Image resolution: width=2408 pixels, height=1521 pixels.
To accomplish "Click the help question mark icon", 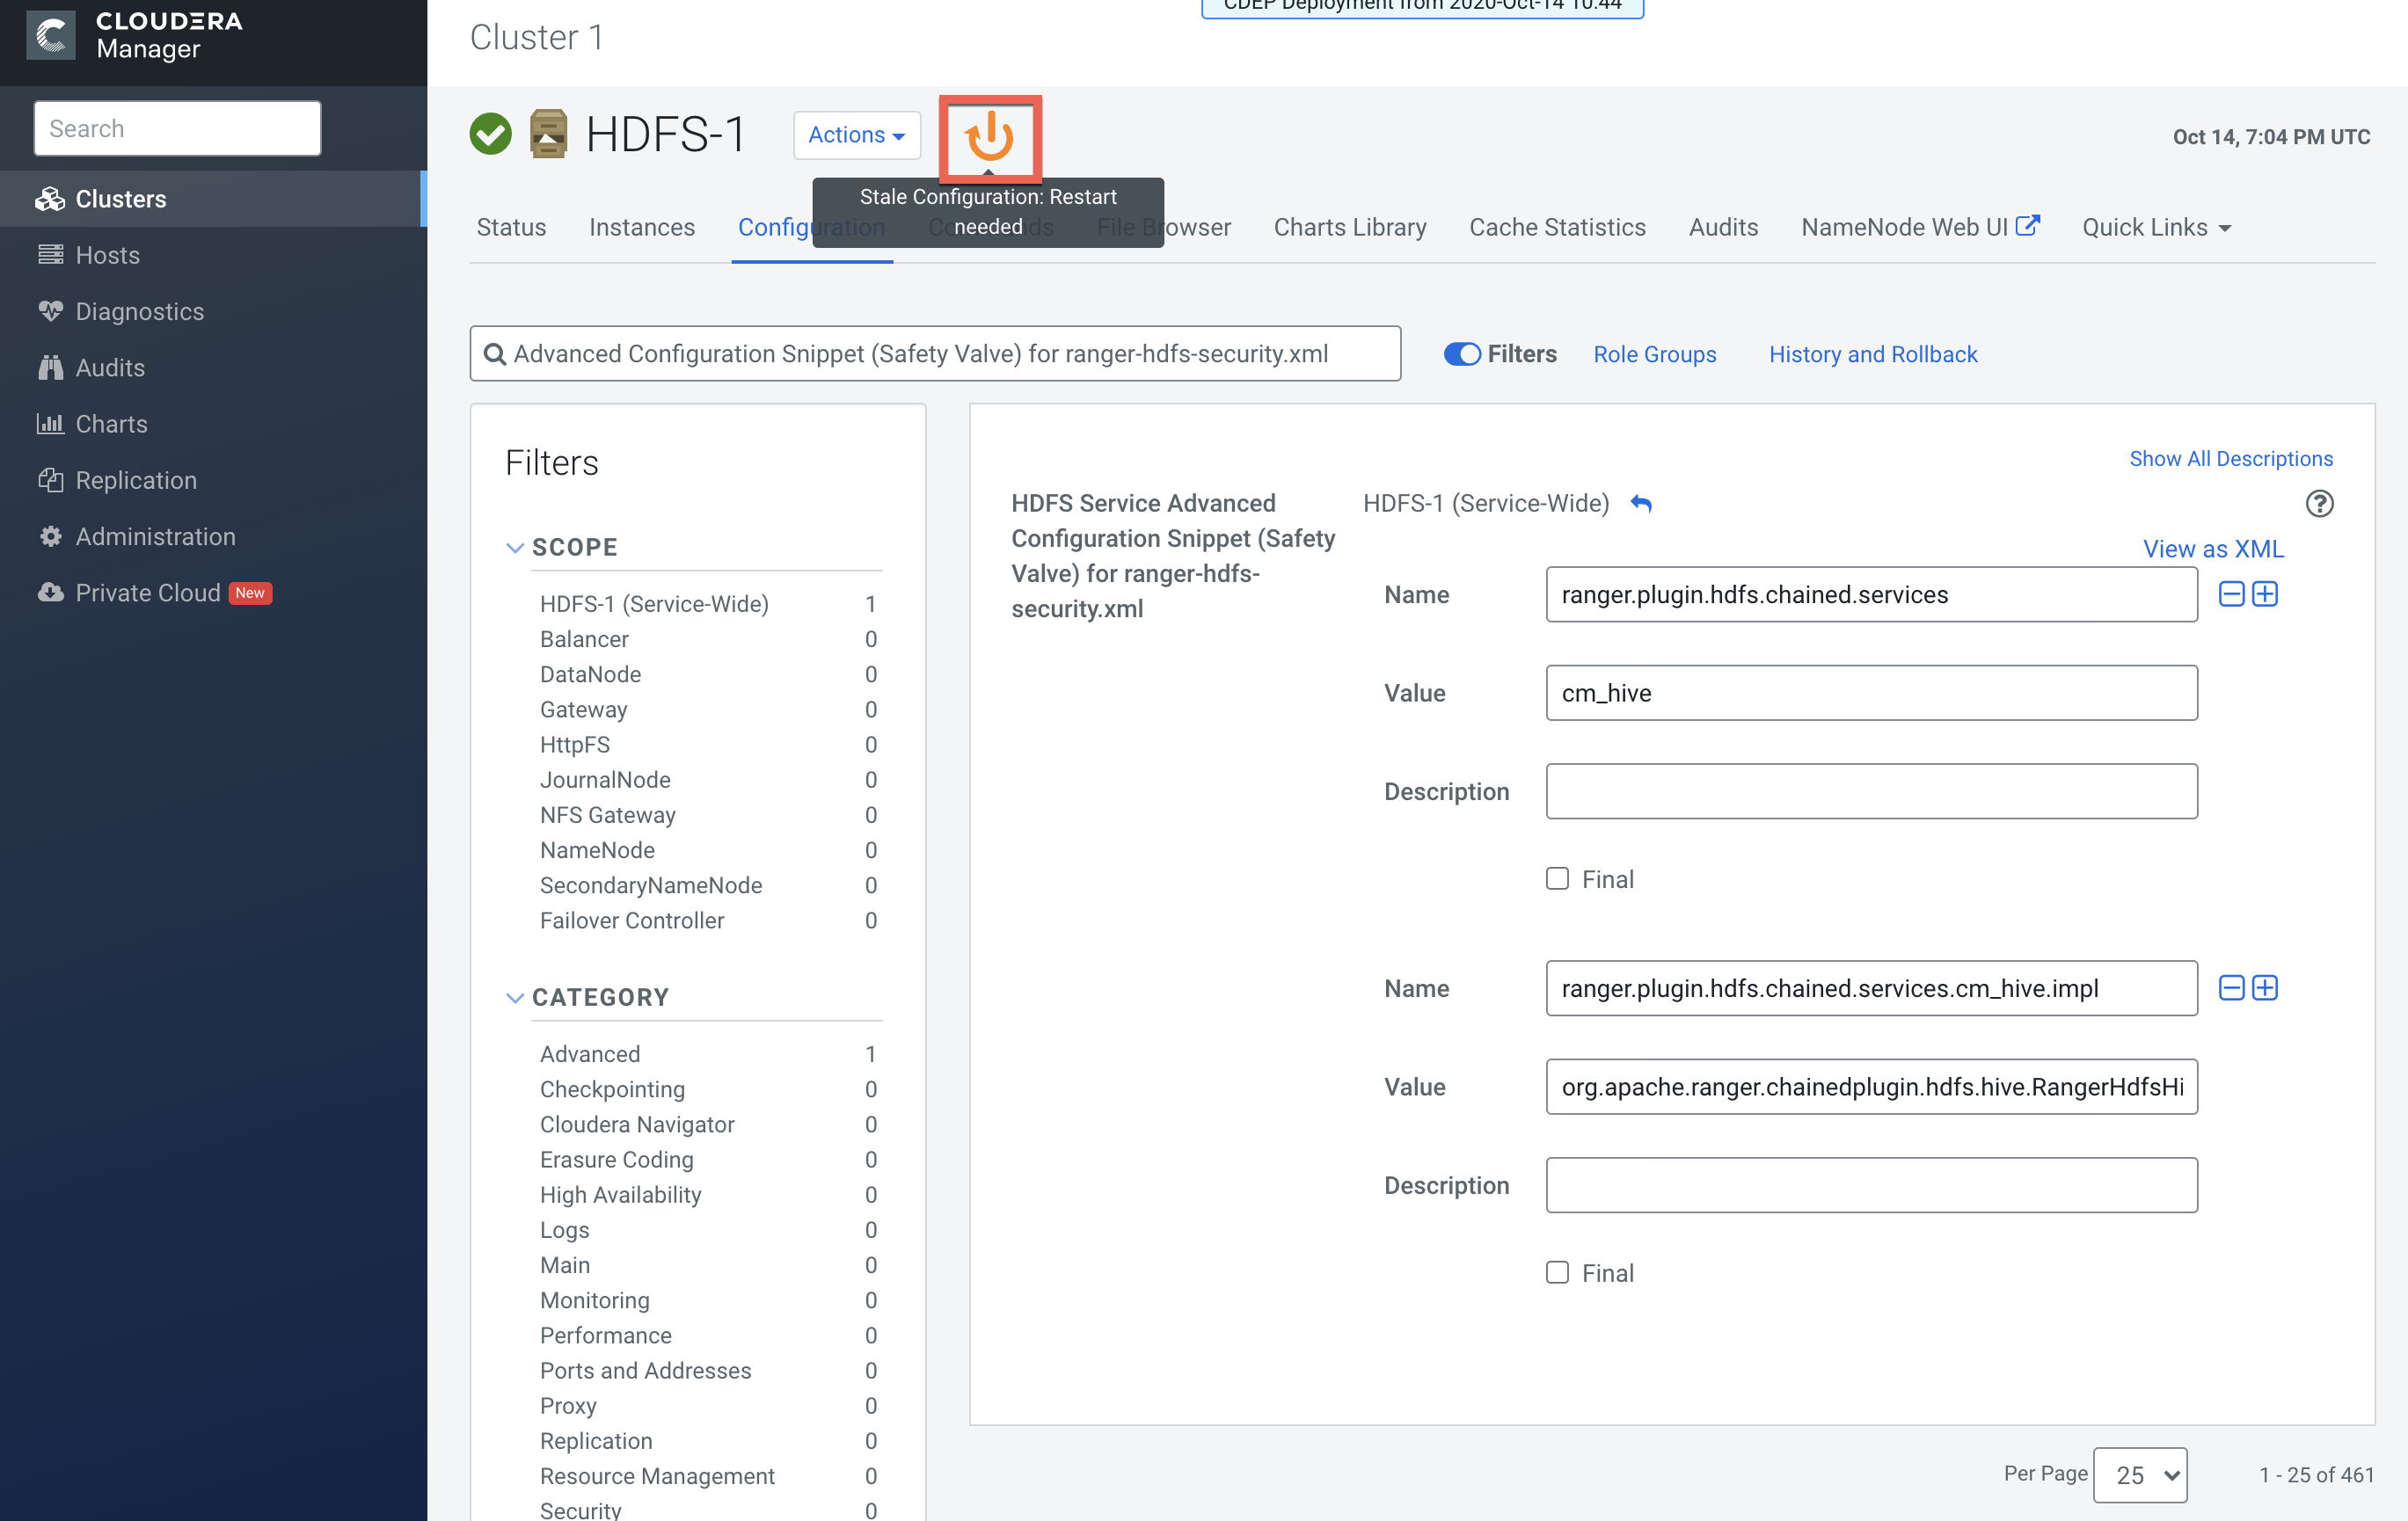I will (2319, 503).
